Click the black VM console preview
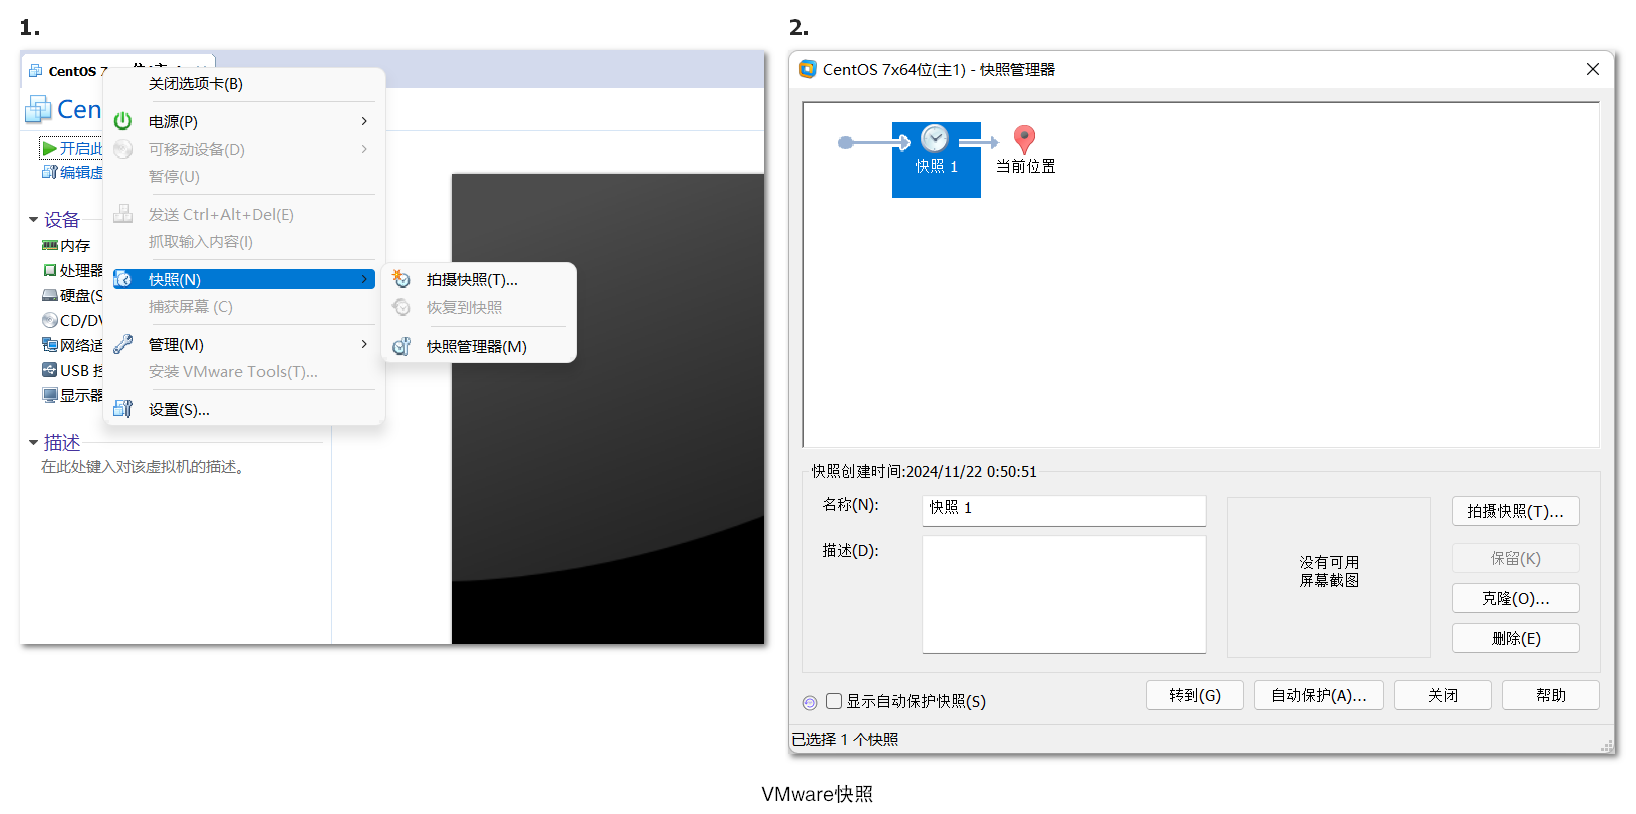Viewport: 1636px width, 814px height. 607,409
